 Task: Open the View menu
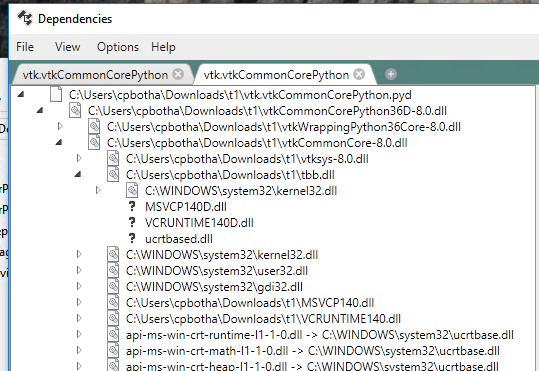click(67, 47)
